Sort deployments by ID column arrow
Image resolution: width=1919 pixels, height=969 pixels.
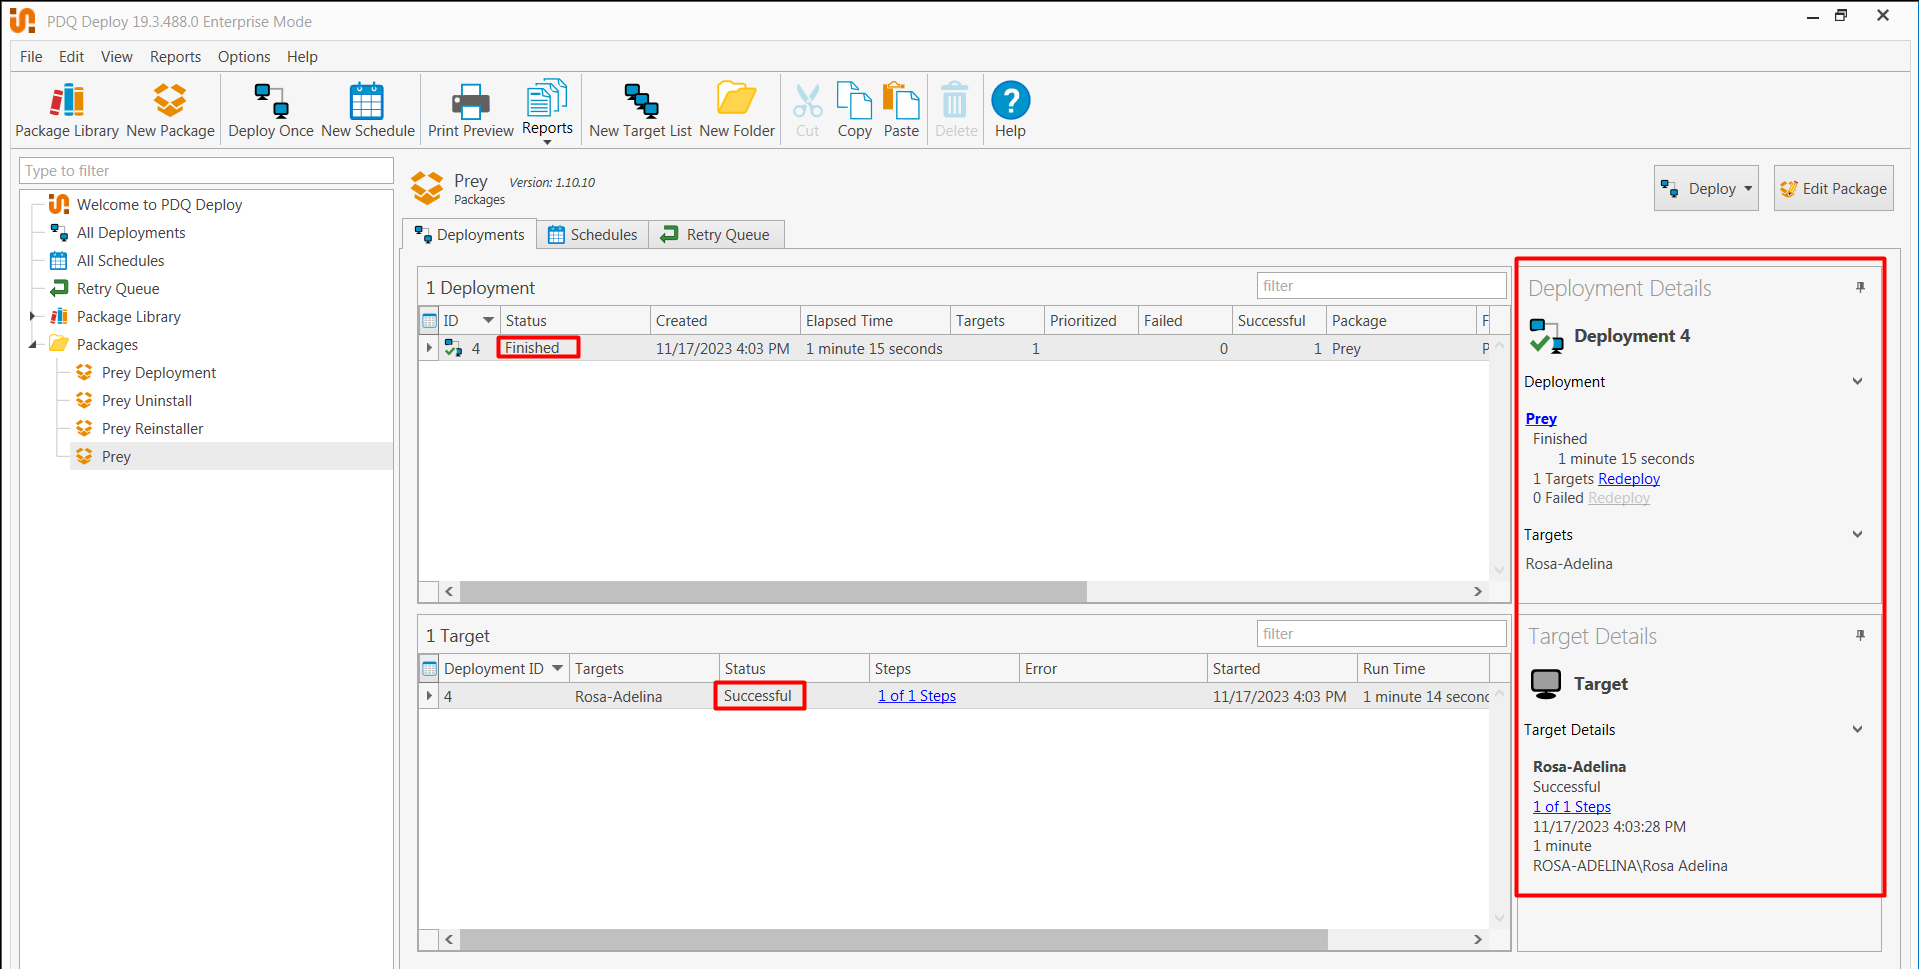coord(488,321)
